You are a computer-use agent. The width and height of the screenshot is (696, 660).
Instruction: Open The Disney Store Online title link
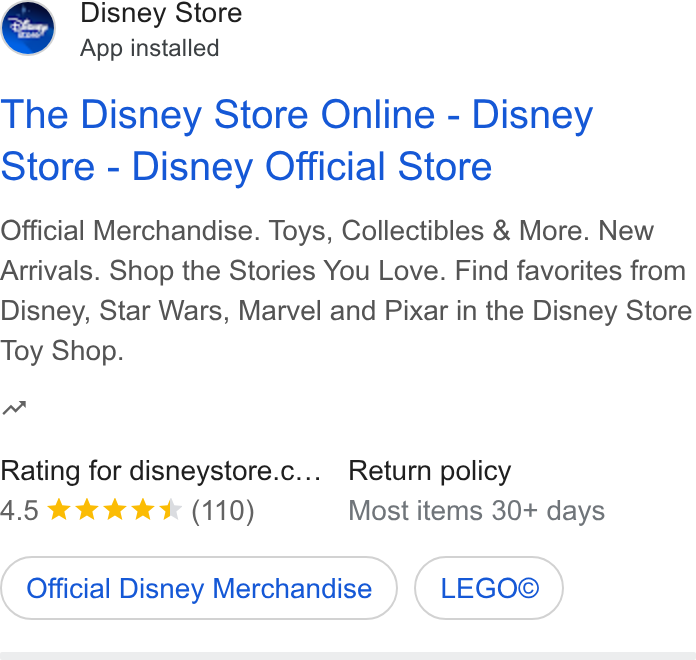click(297, 140)
